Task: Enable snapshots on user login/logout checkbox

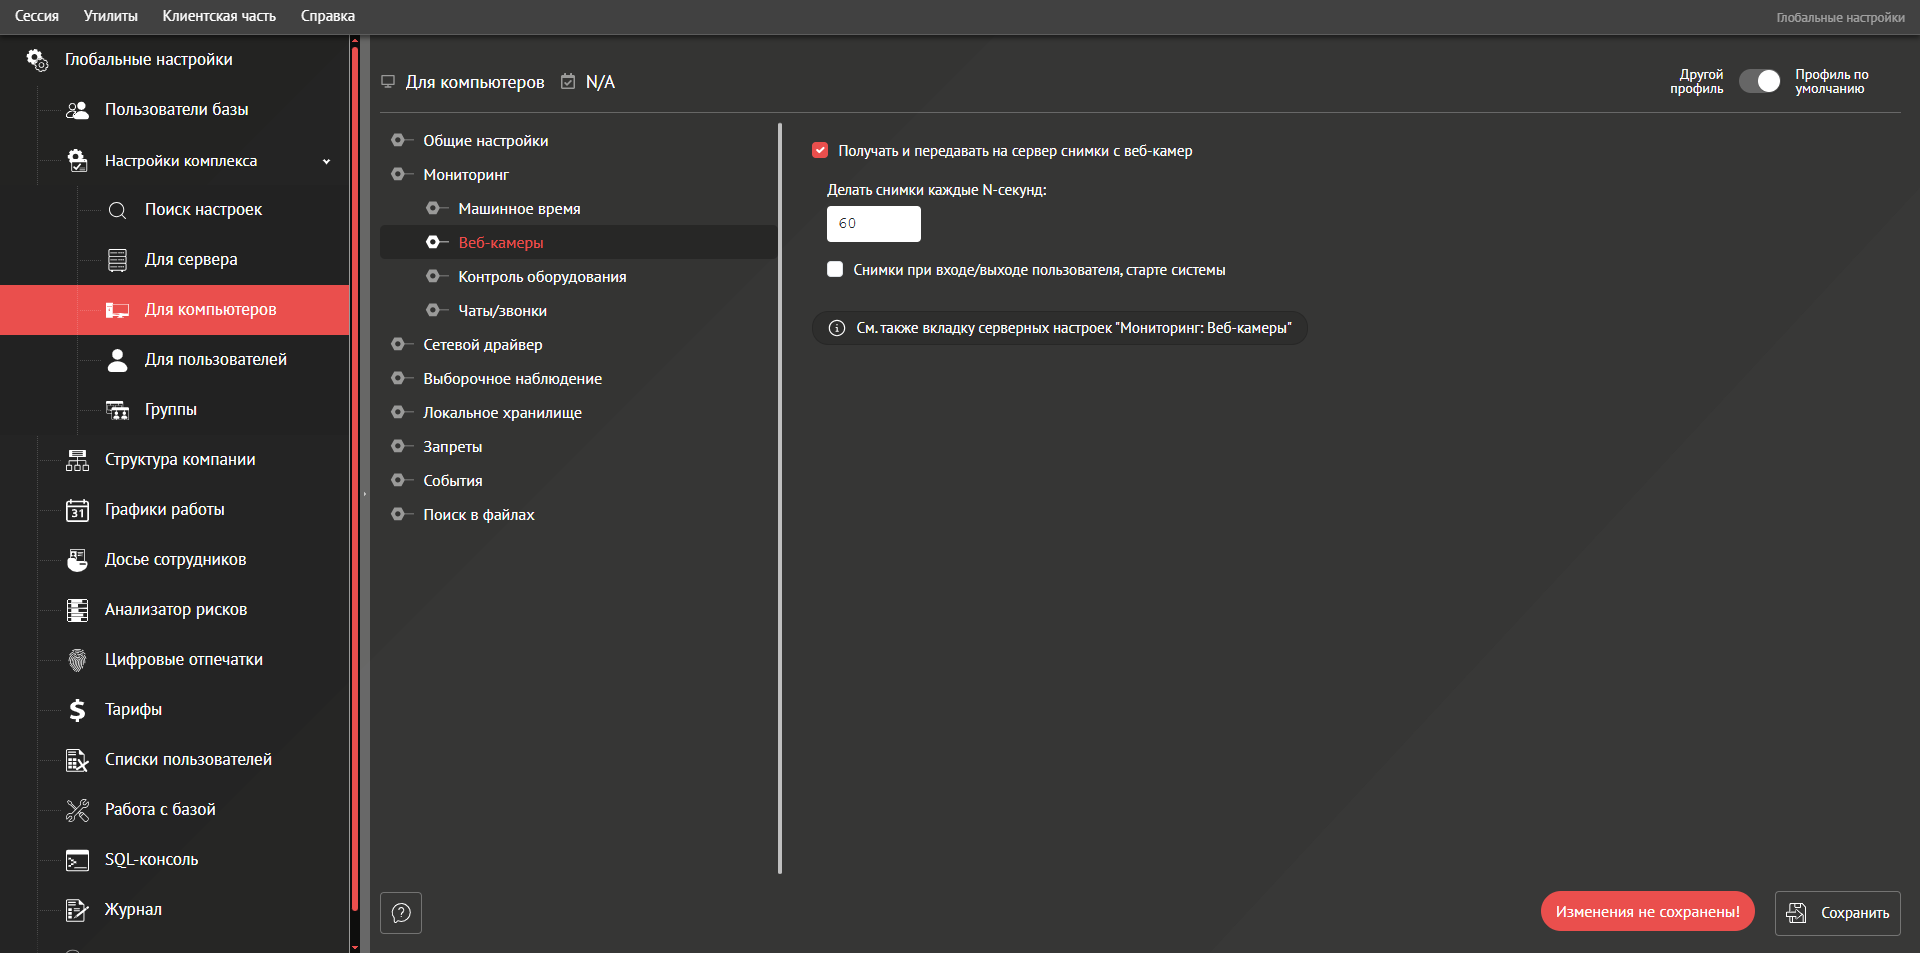Action: pos(835,270)
